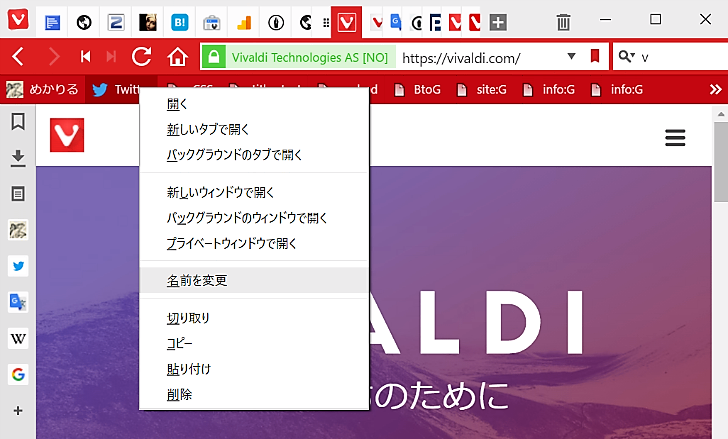Go forward to next page
Screen dimensions: 728x439
(x=54, y=57)
